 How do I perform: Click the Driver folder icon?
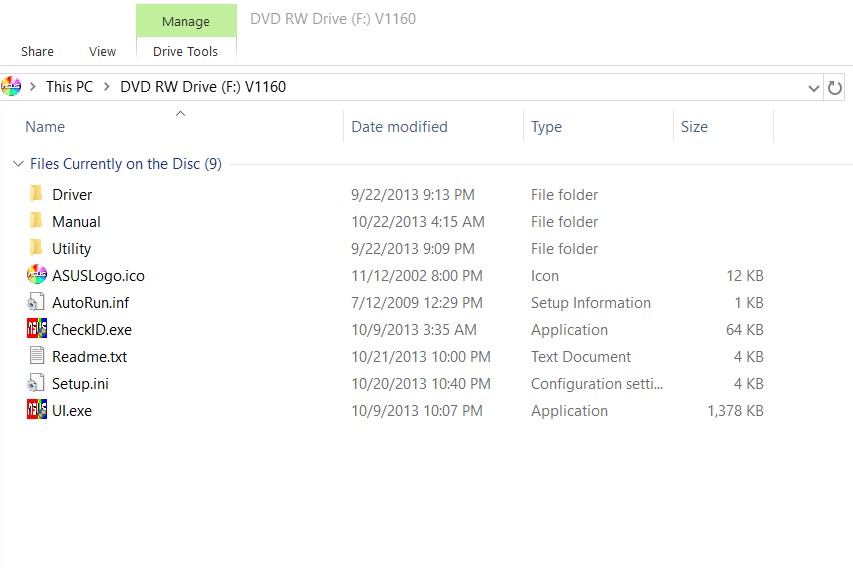point(36,194)
